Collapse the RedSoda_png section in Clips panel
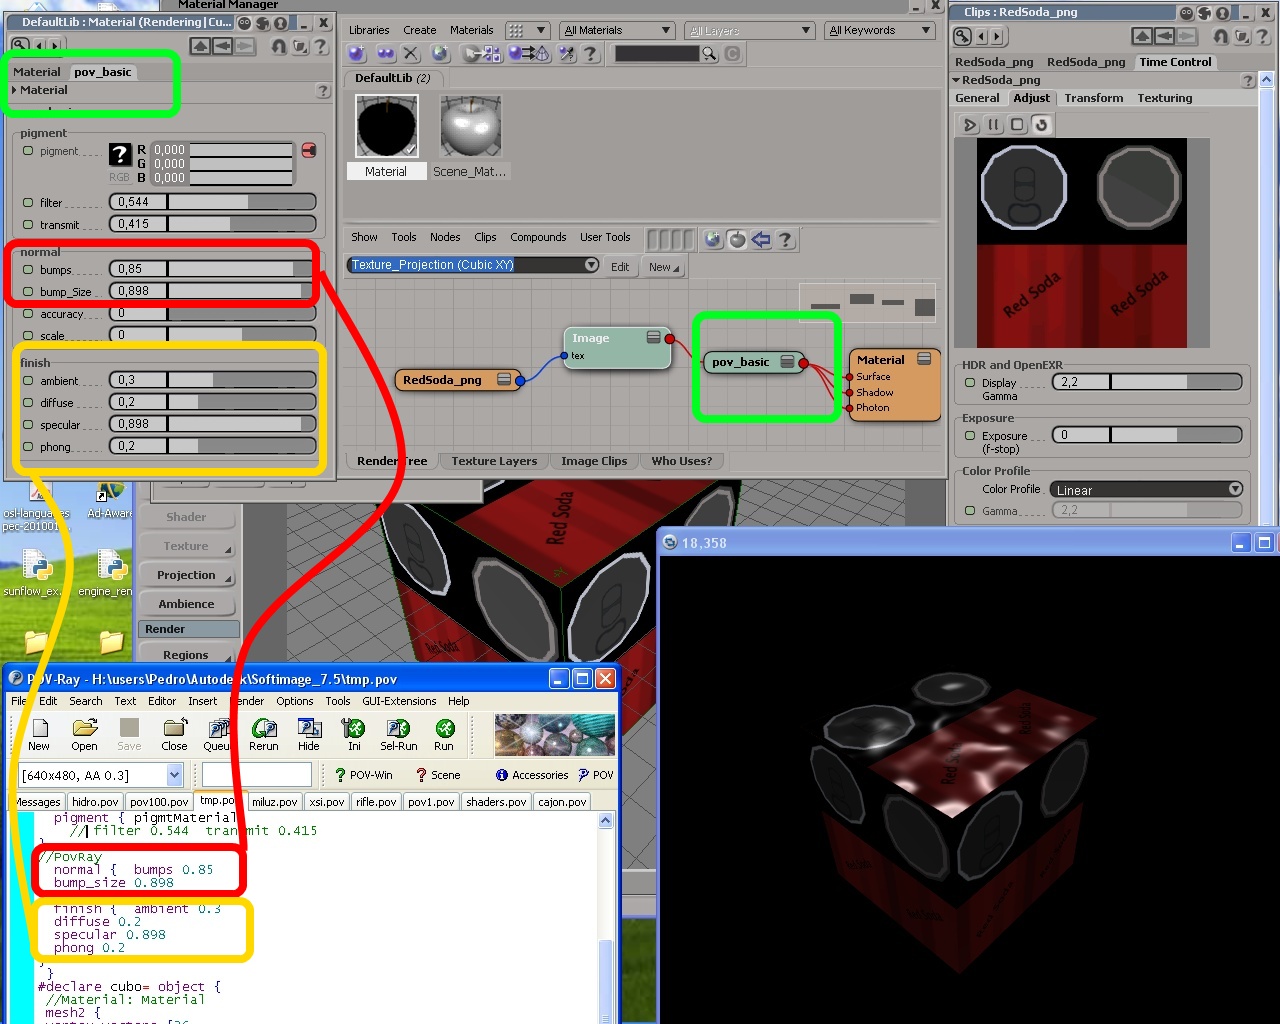This screenshot has height=1024, width=1280. click(x=956, y=80)
